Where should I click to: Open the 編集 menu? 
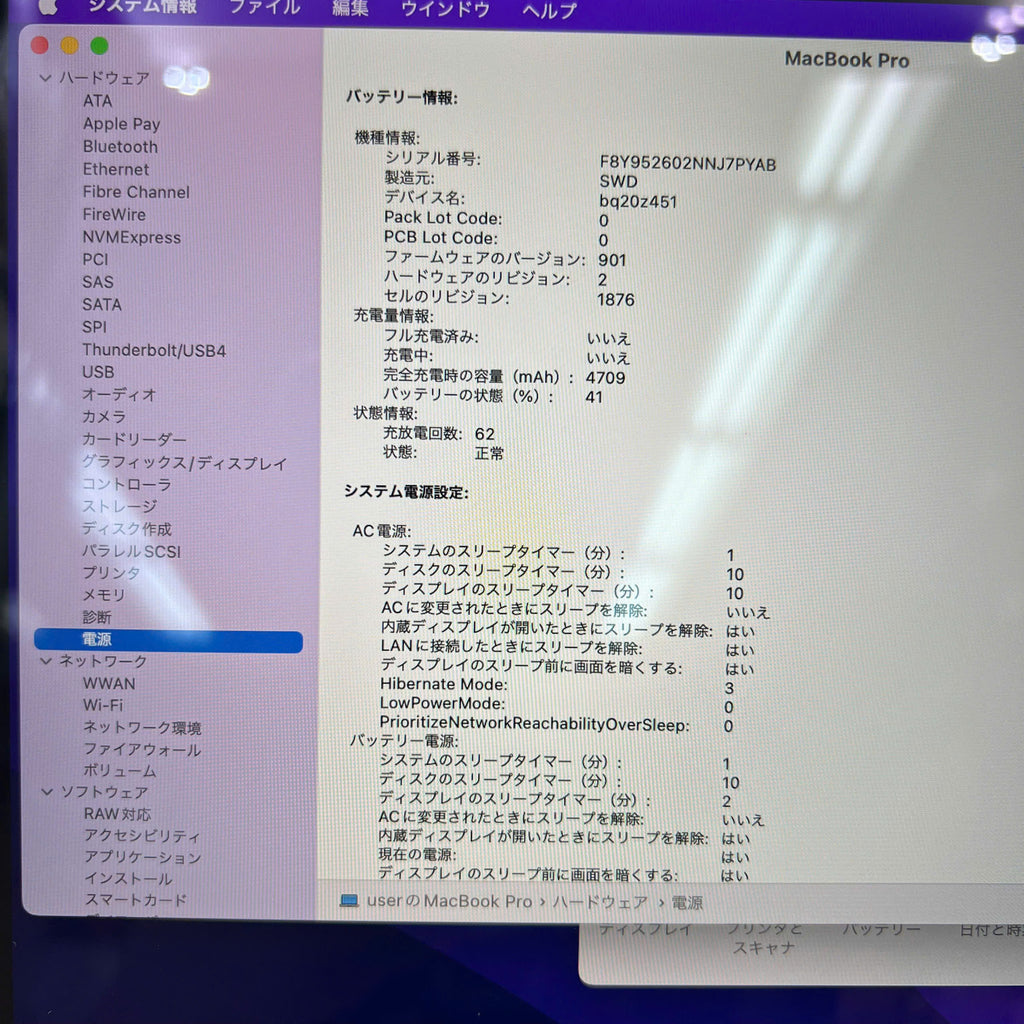(350, 8)
